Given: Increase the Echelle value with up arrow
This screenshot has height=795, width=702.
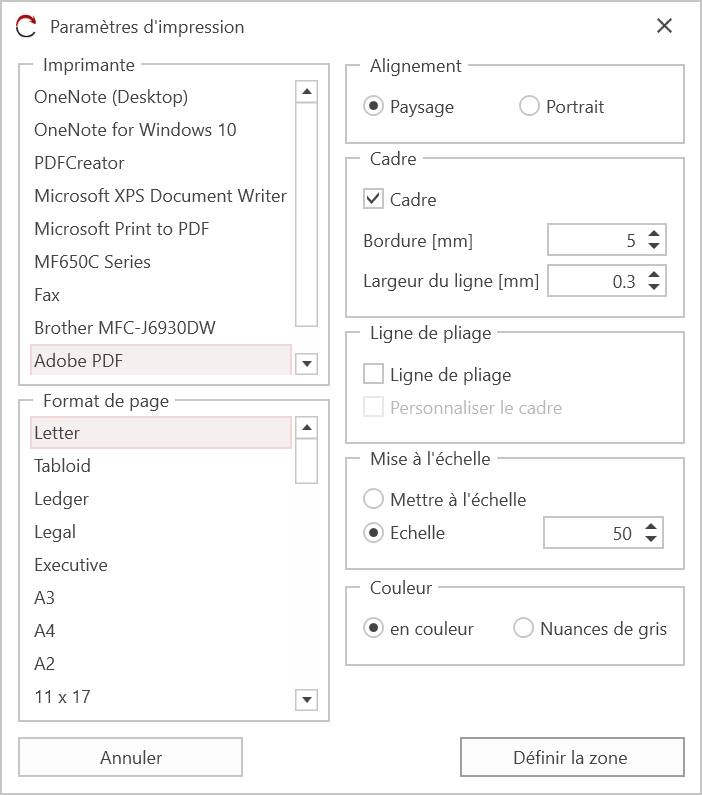Looking at the screenshot, I should pyautogui.click(x=650, y=527).
